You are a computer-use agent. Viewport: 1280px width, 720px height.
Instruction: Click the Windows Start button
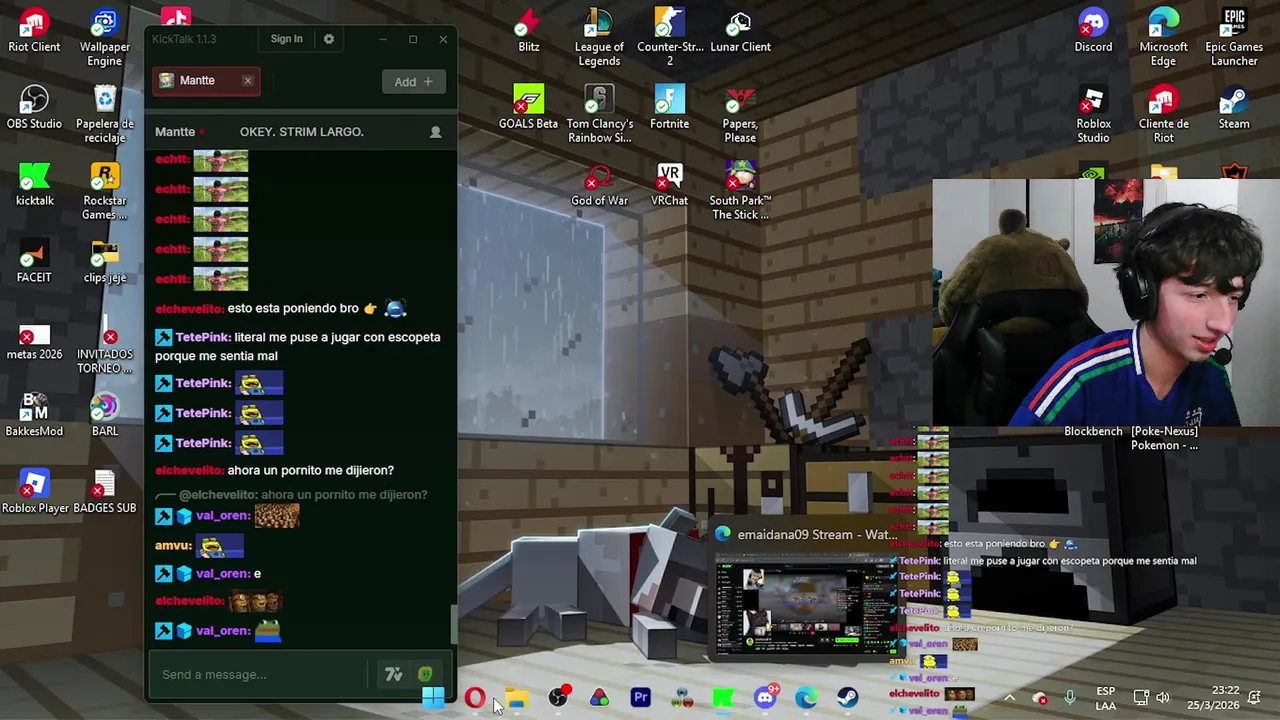point(433,698)
